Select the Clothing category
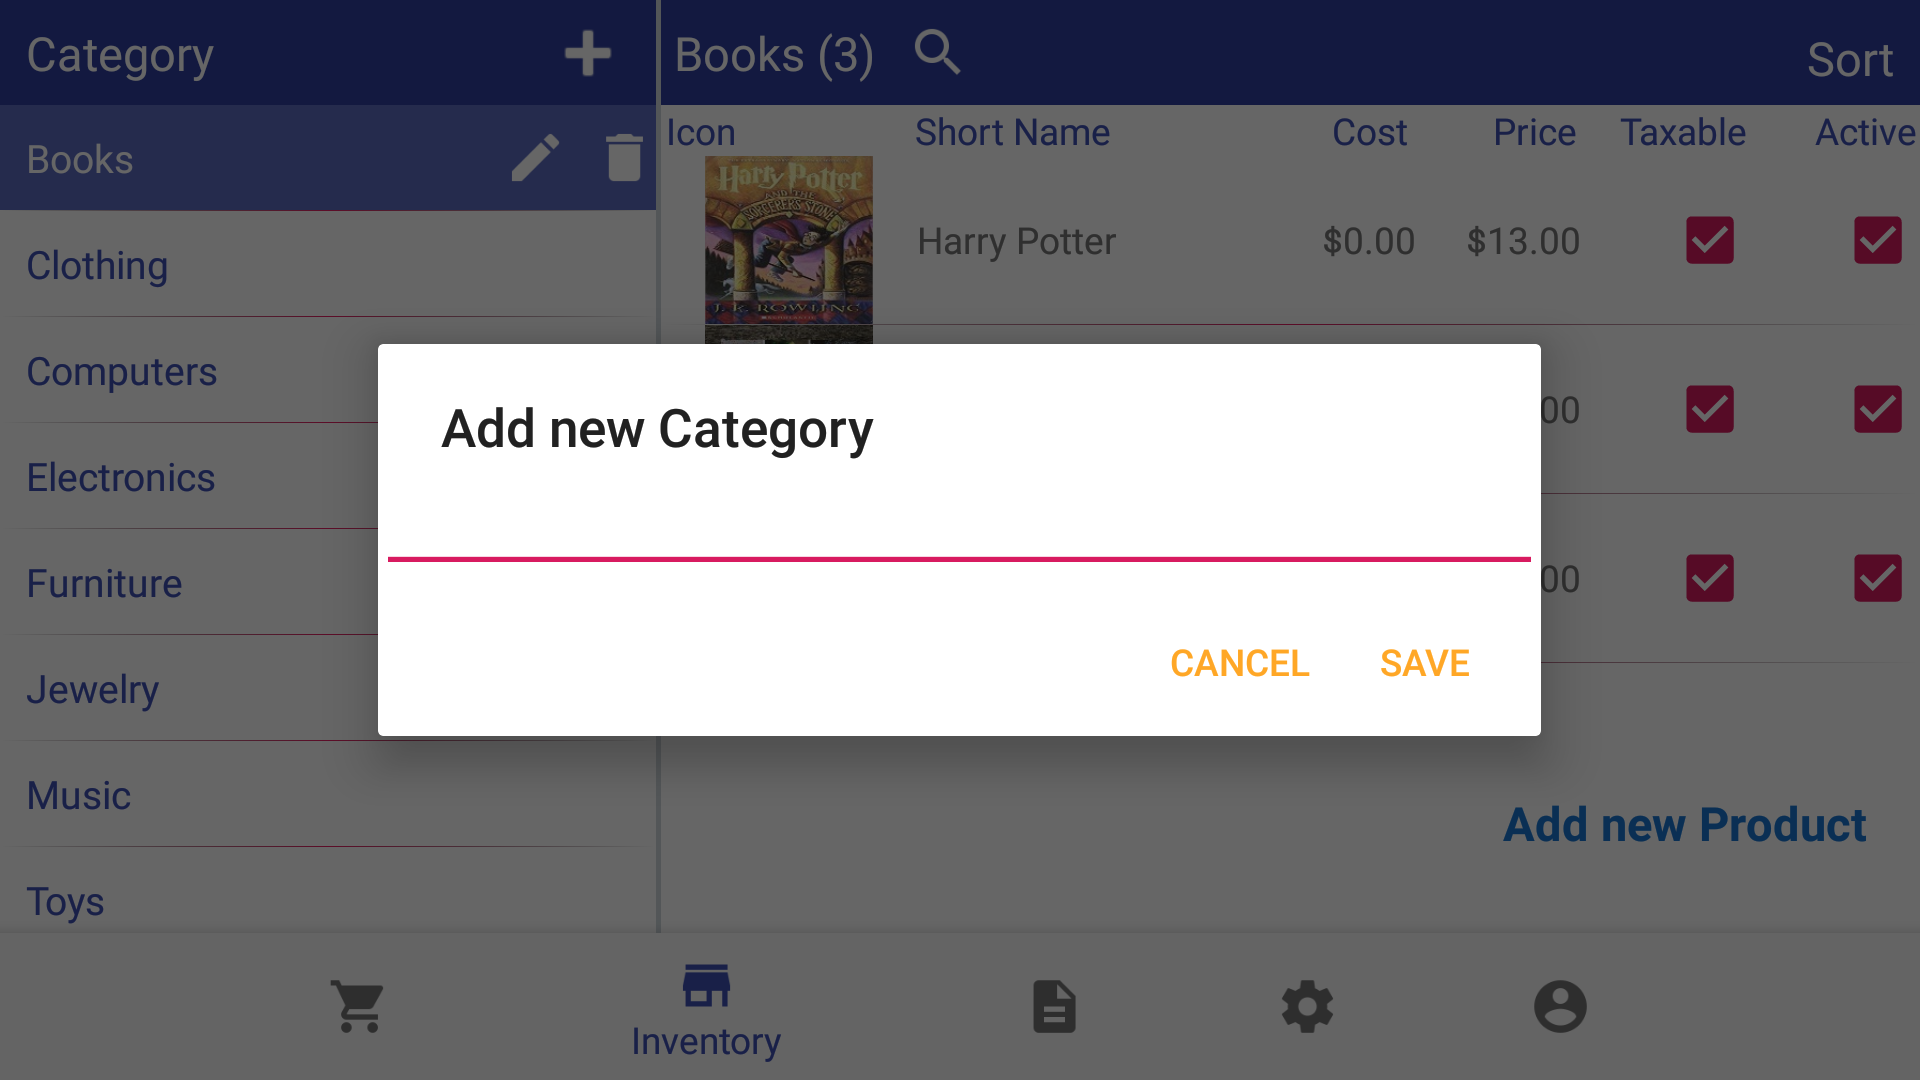Image resolution: width=1920 pixels, height=1080 pixels. (x=97, y=266)
